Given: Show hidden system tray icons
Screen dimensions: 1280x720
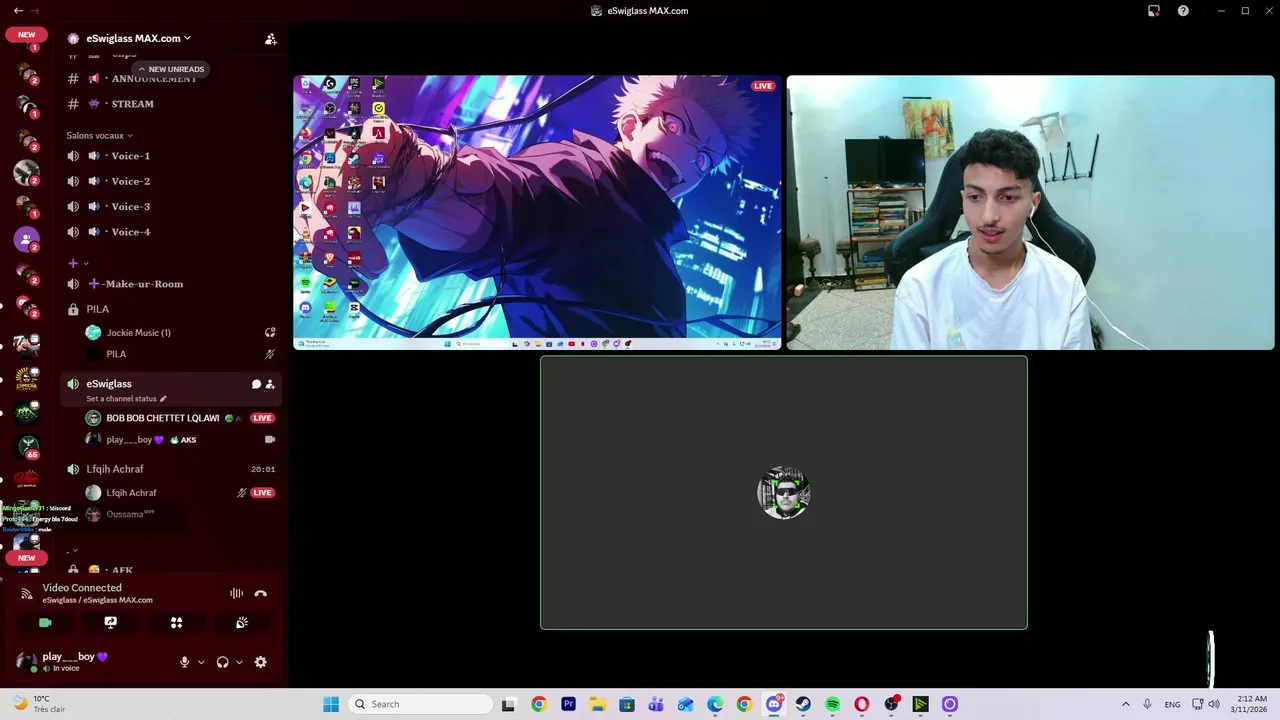Looking at the screenshot, I should tap(1125, 704).
